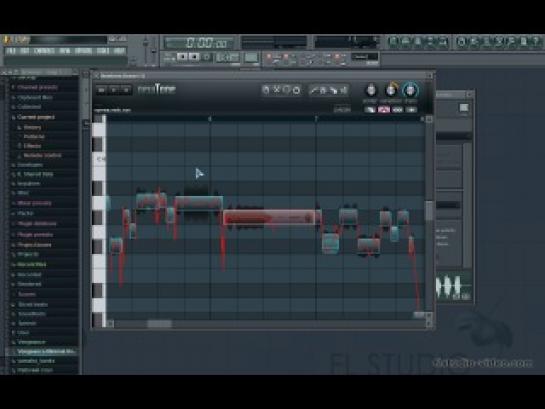The width and height of the screenshot is (545, 409).
Task: Open the EDIT menu
Action: [x=25, y=51]
